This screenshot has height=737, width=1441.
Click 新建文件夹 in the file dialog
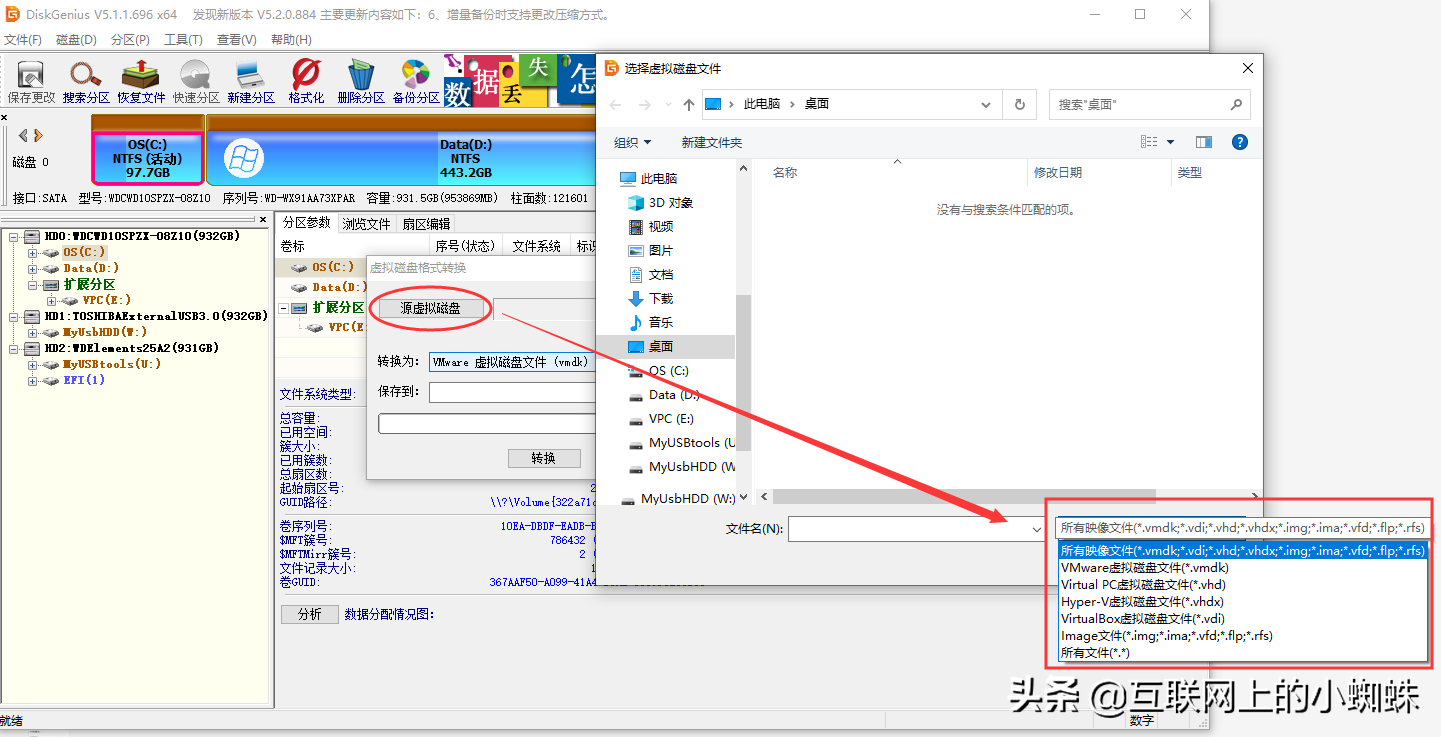coord(712,143)
